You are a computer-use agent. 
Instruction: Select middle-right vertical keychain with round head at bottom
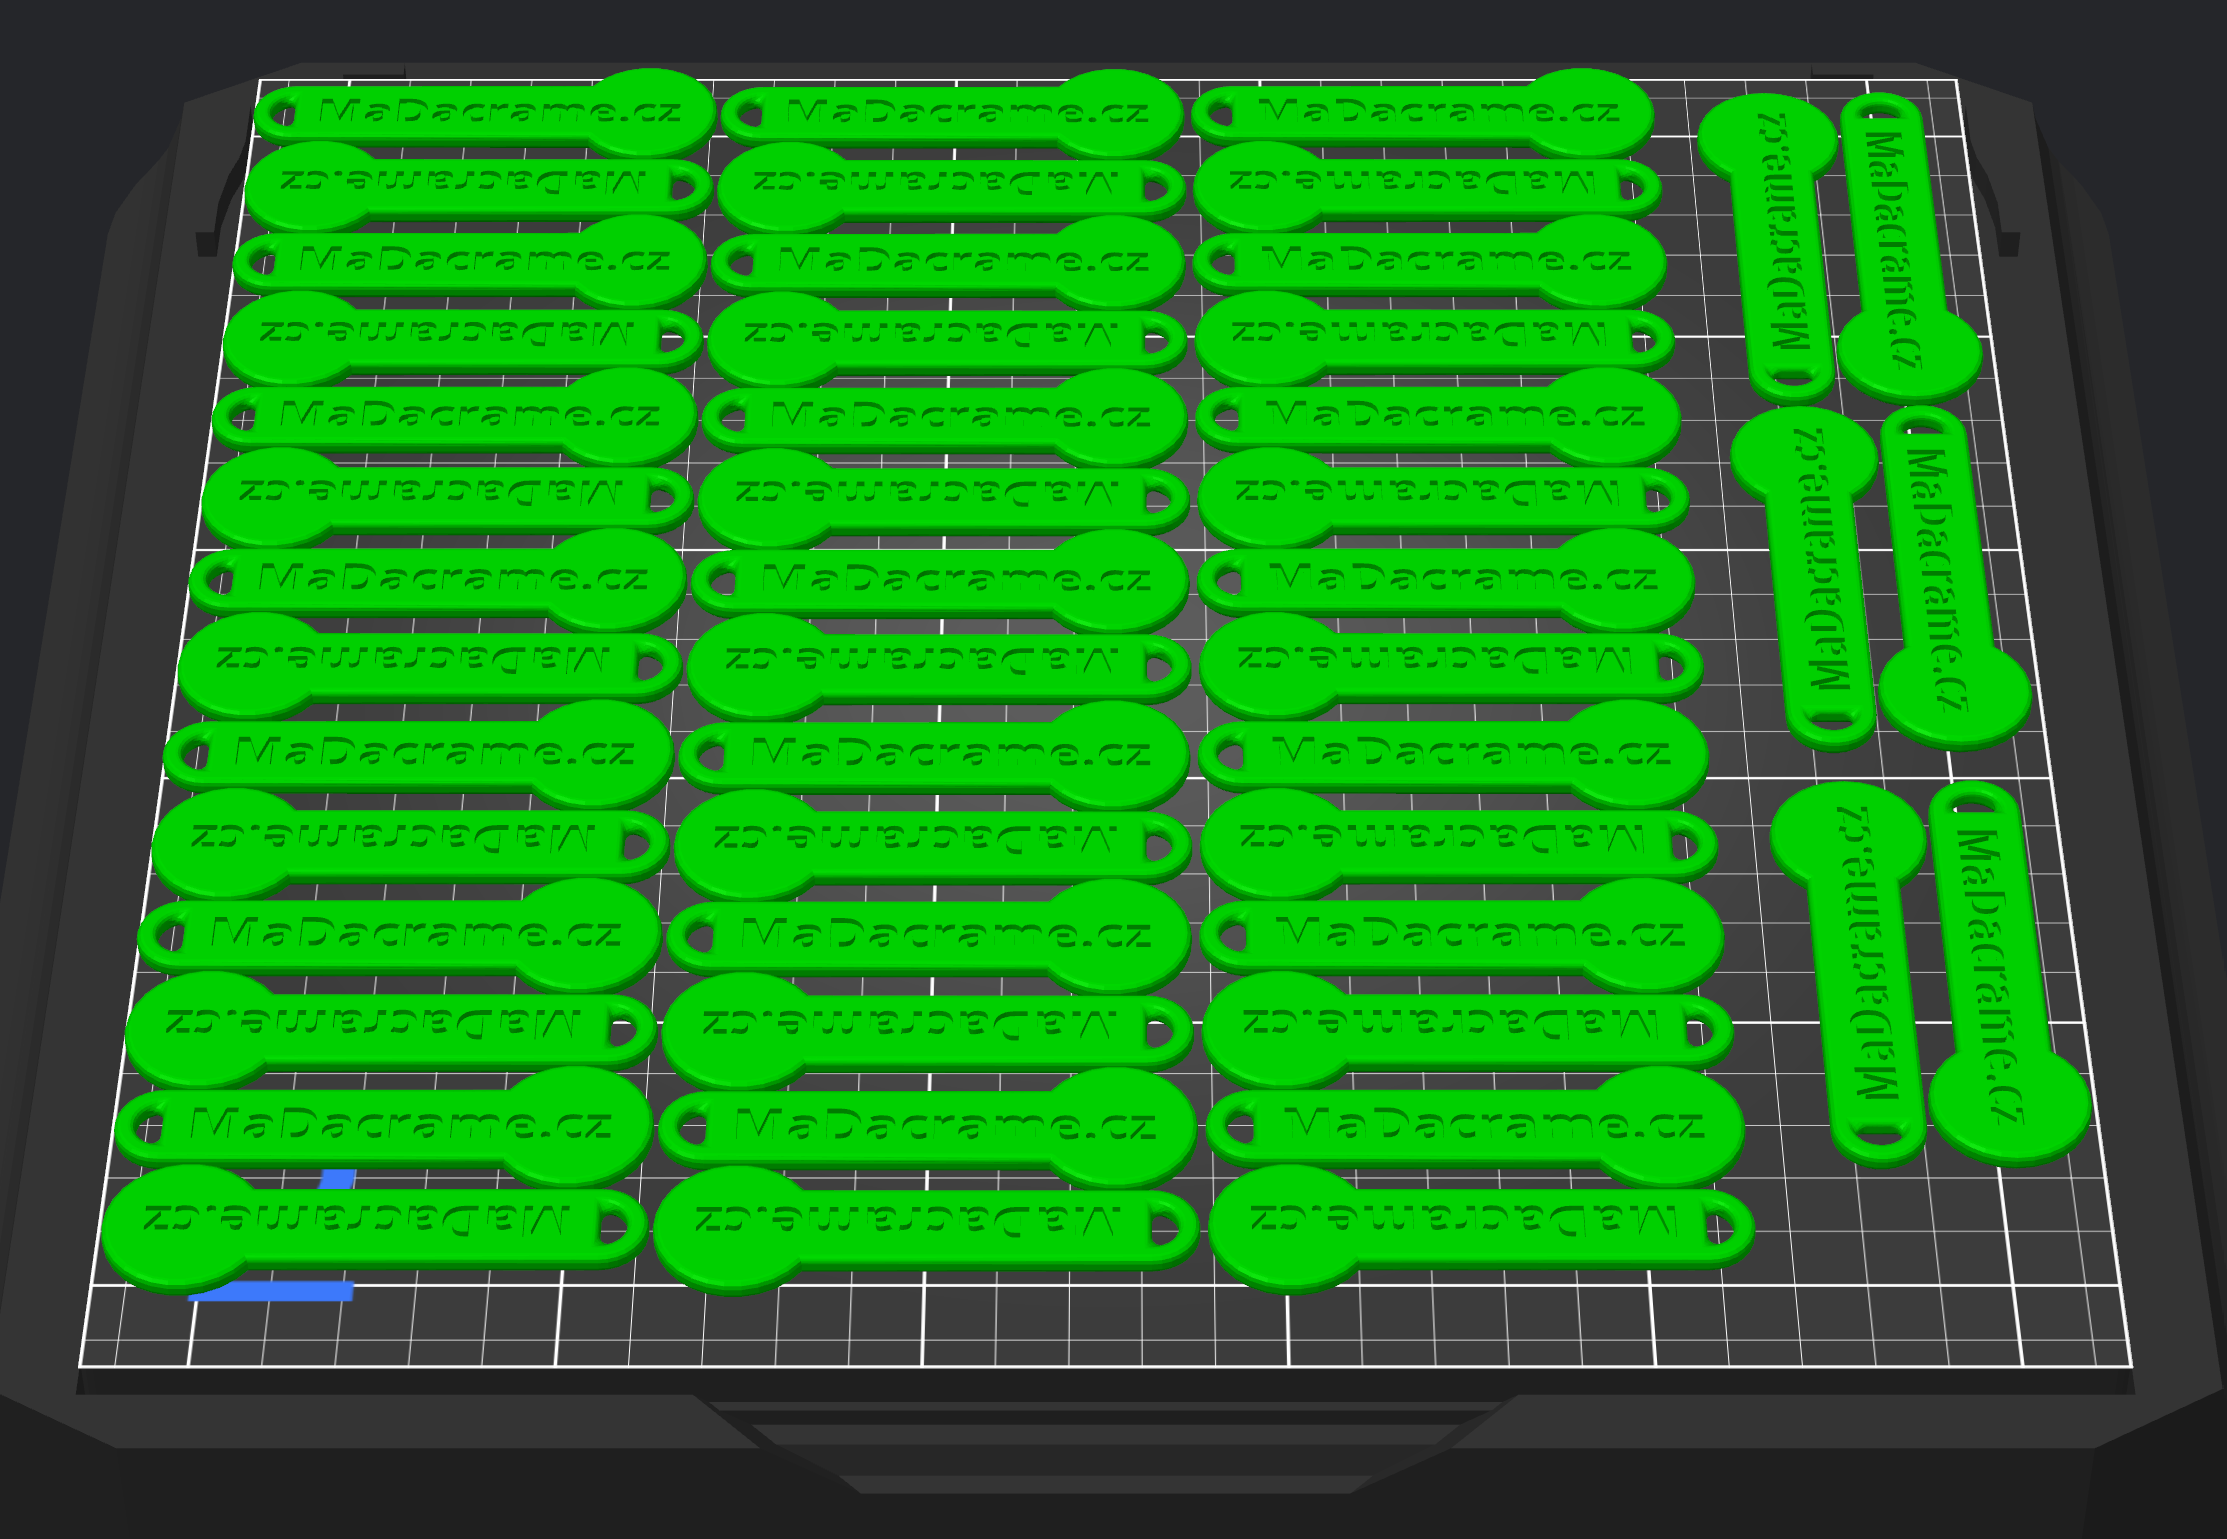(1938, 560)
